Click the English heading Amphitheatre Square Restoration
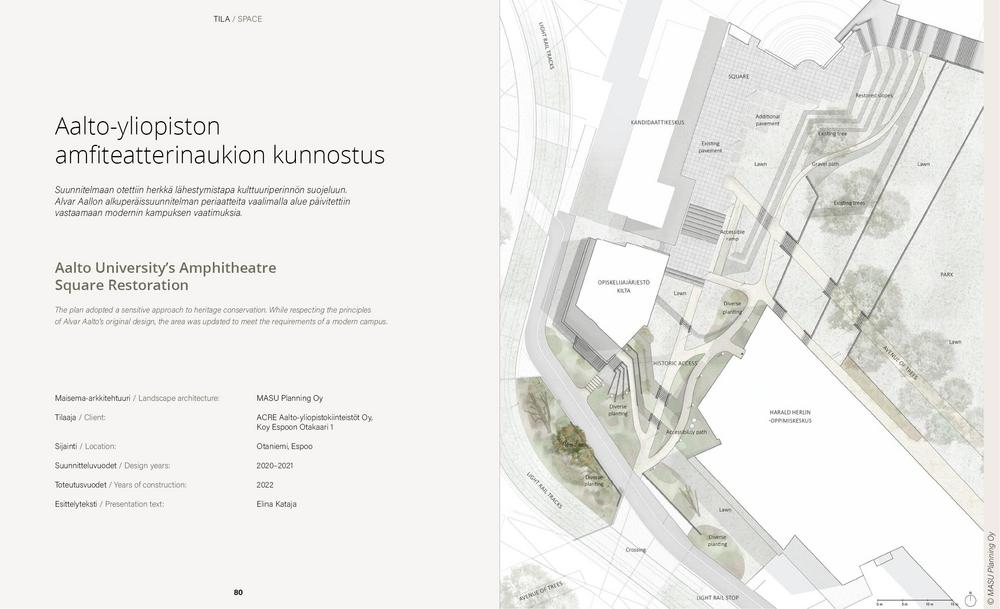The height and width of the screenshot is (609, 1000). (165, 276)
